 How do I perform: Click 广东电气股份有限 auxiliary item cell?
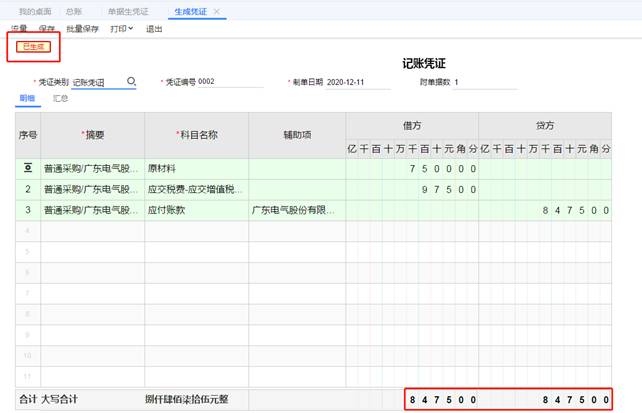tap(297, 210)
